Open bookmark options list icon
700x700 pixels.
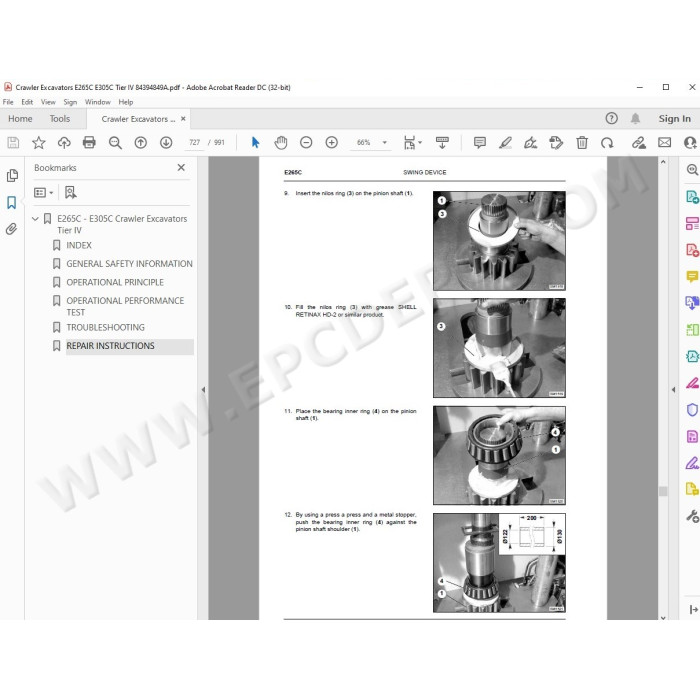43,192
